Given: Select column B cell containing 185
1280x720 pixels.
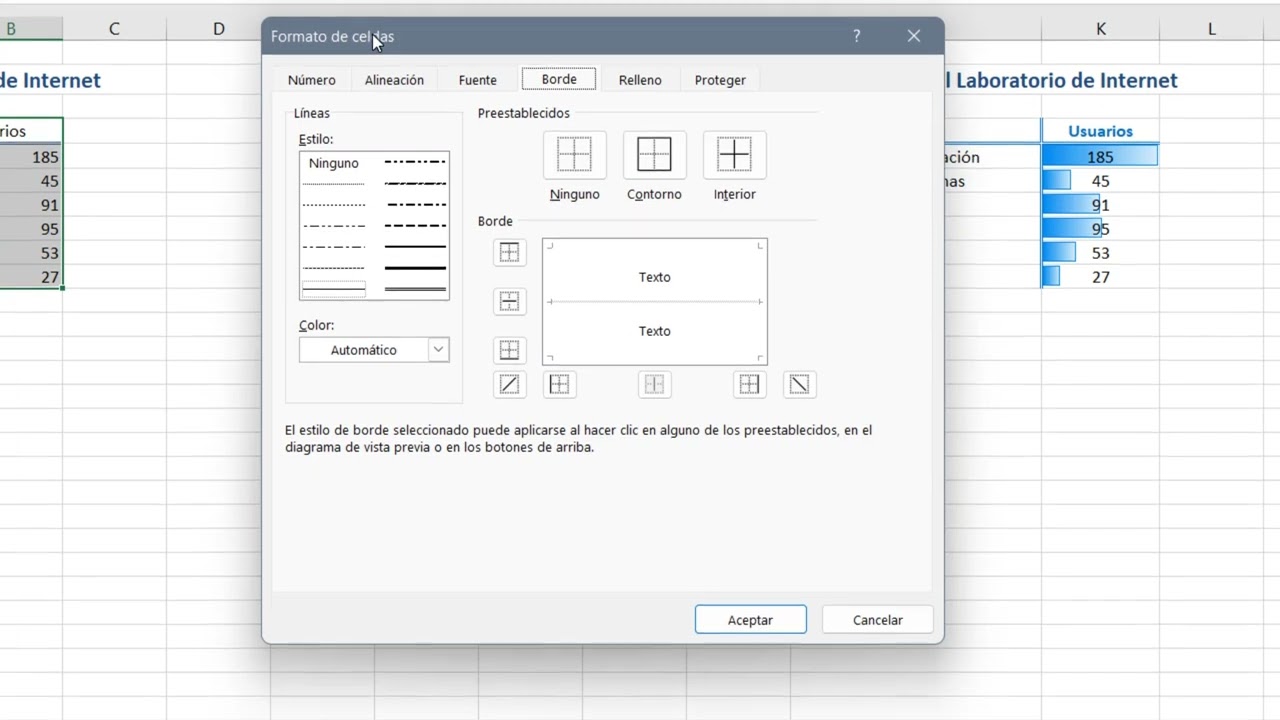Looking at the screenshot, I should tap(31, 157).
